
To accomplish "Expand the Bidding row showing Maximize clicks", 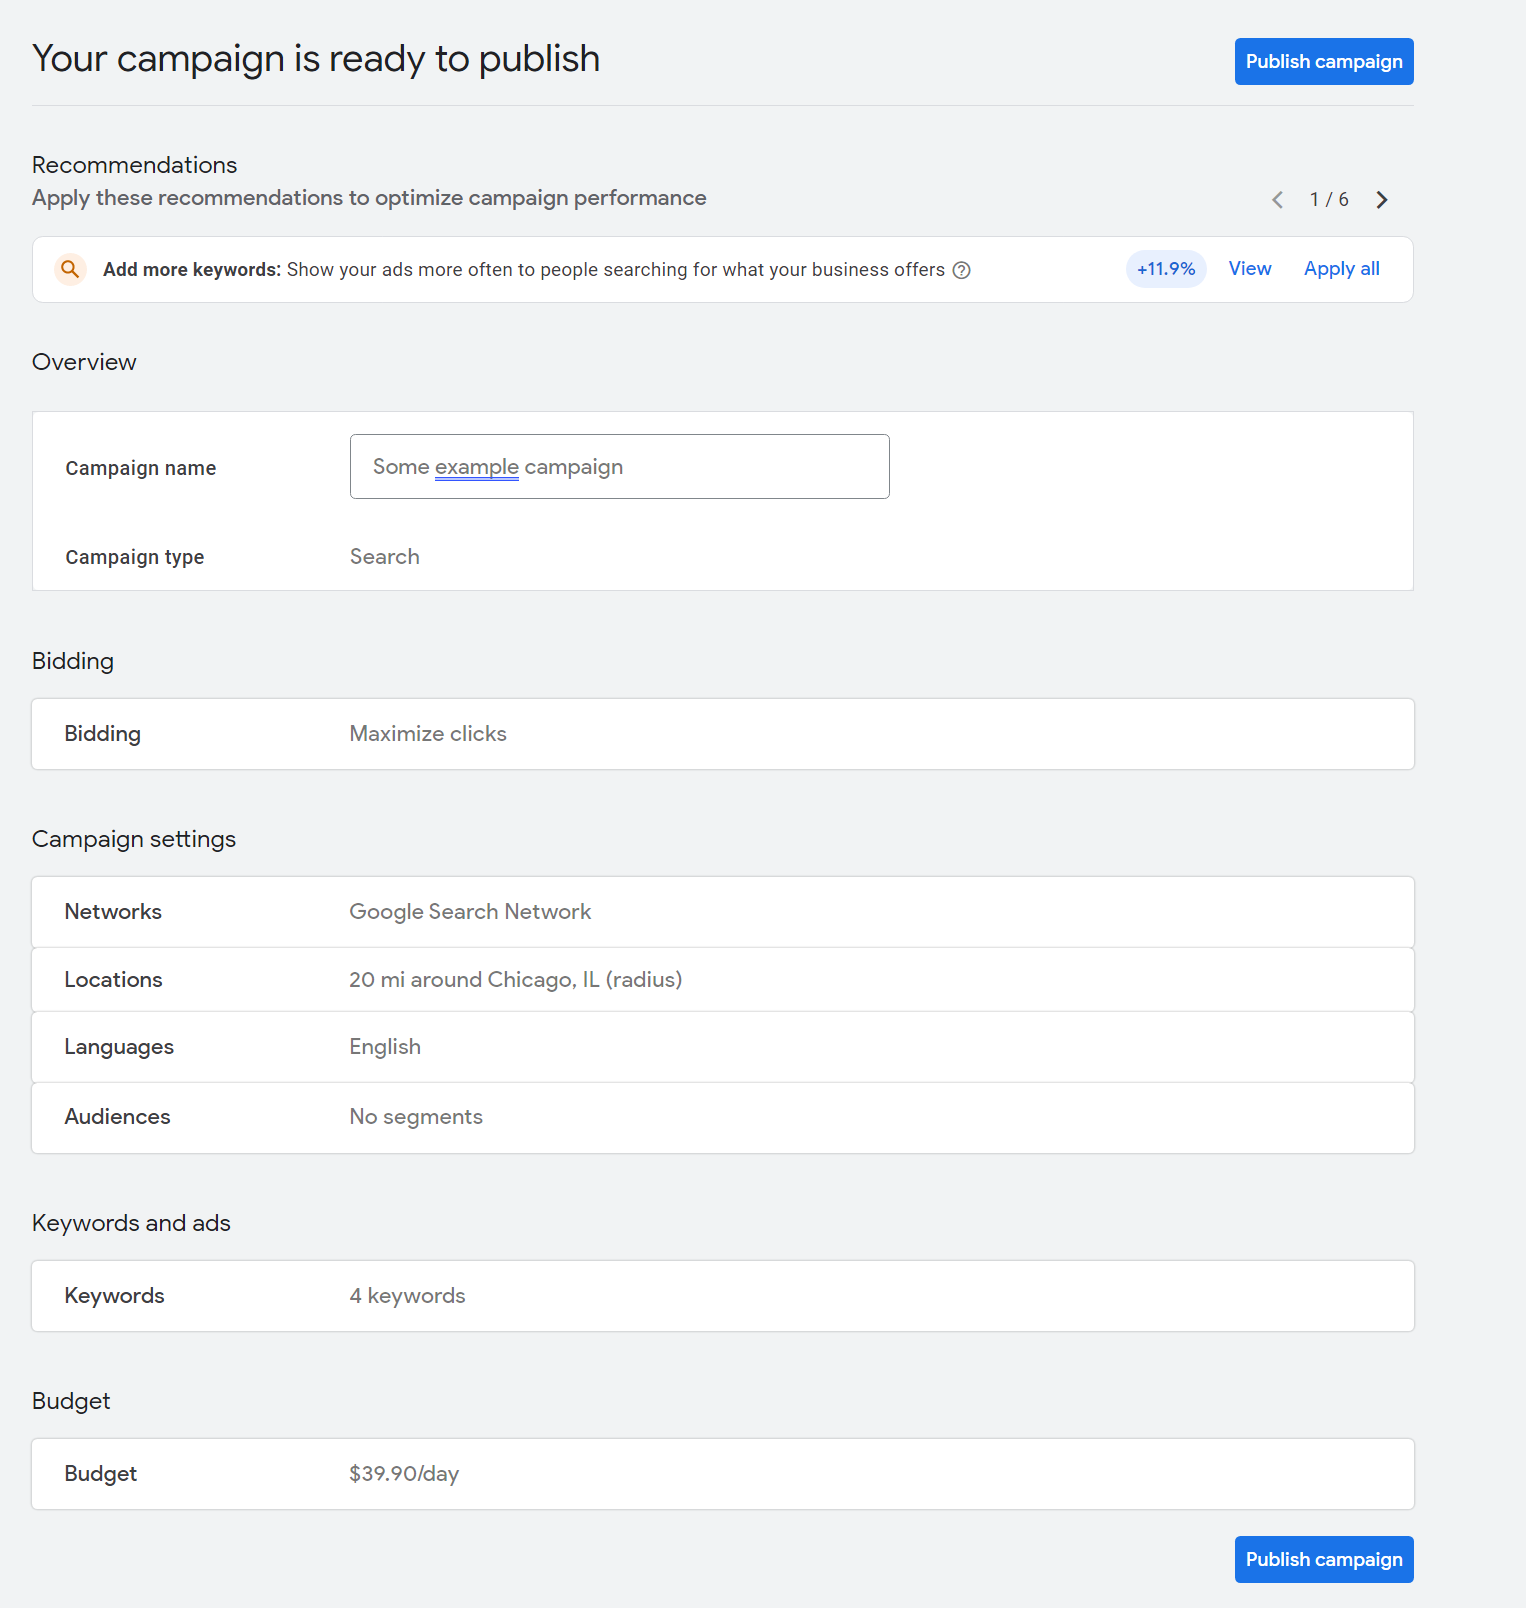I will click(722, 734).
